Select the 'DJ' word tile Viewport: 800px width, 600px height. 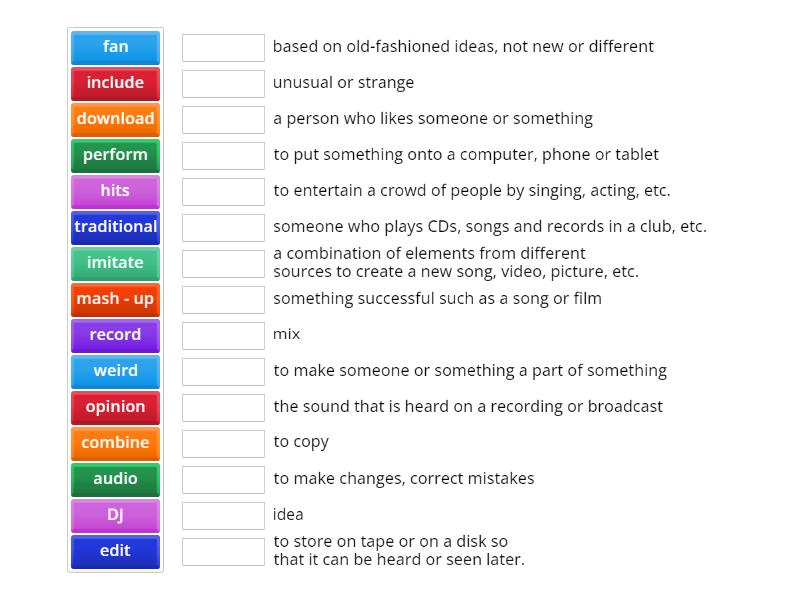(x=115, y=515)
